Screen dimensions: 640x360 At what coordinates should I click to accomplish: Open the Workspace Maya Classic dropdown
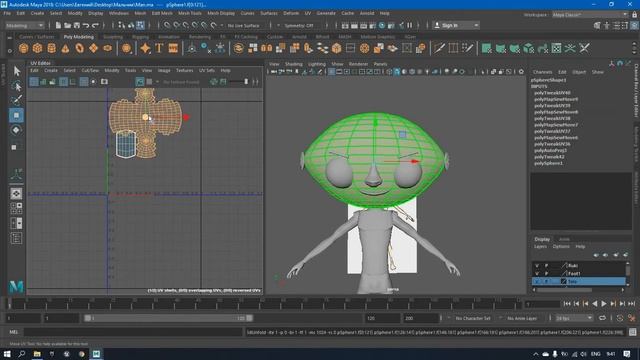pyautogui.click(x=590, y=15)
